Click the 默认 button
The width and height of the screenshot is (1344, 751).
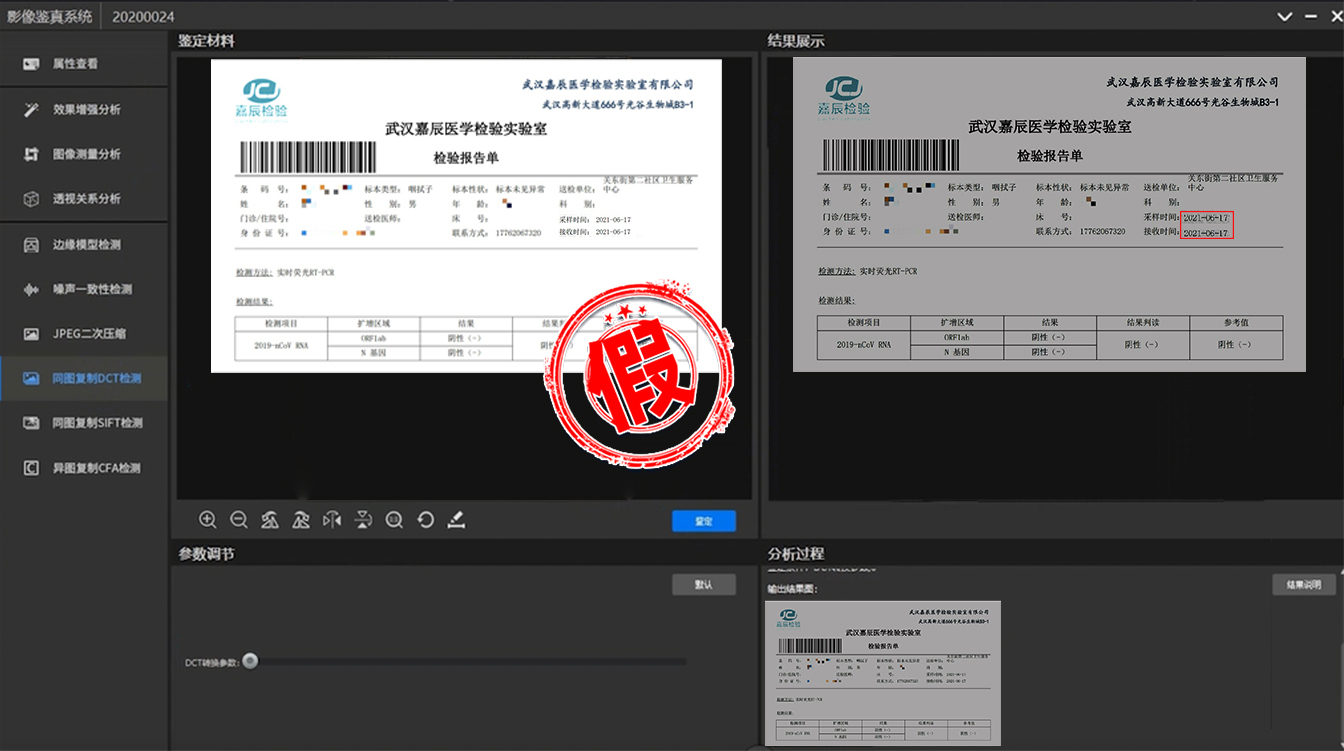[x=704, y=584]
